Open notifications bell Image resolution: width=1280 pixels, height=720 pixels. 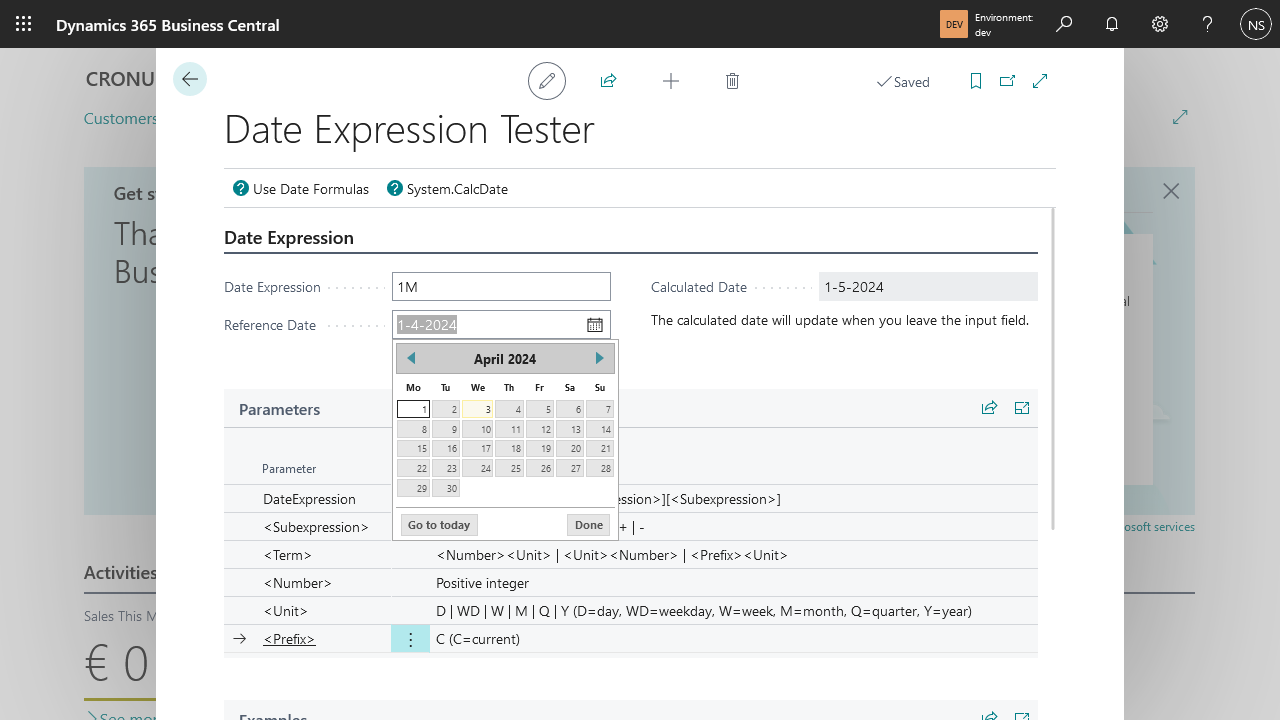click(x=1112, y=24)
